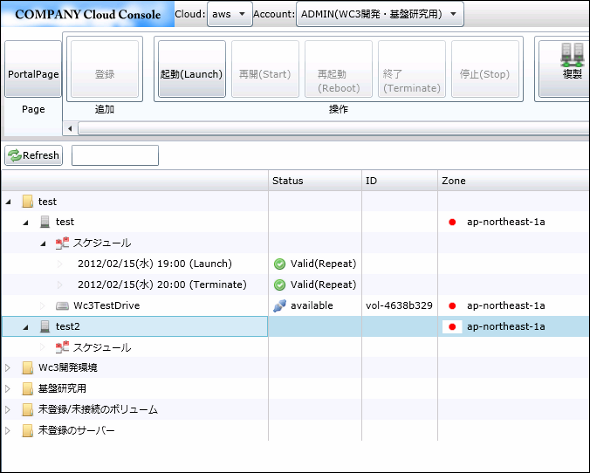Click the 起動(Launch) button
590x473 pixels.
pos(192,69)
